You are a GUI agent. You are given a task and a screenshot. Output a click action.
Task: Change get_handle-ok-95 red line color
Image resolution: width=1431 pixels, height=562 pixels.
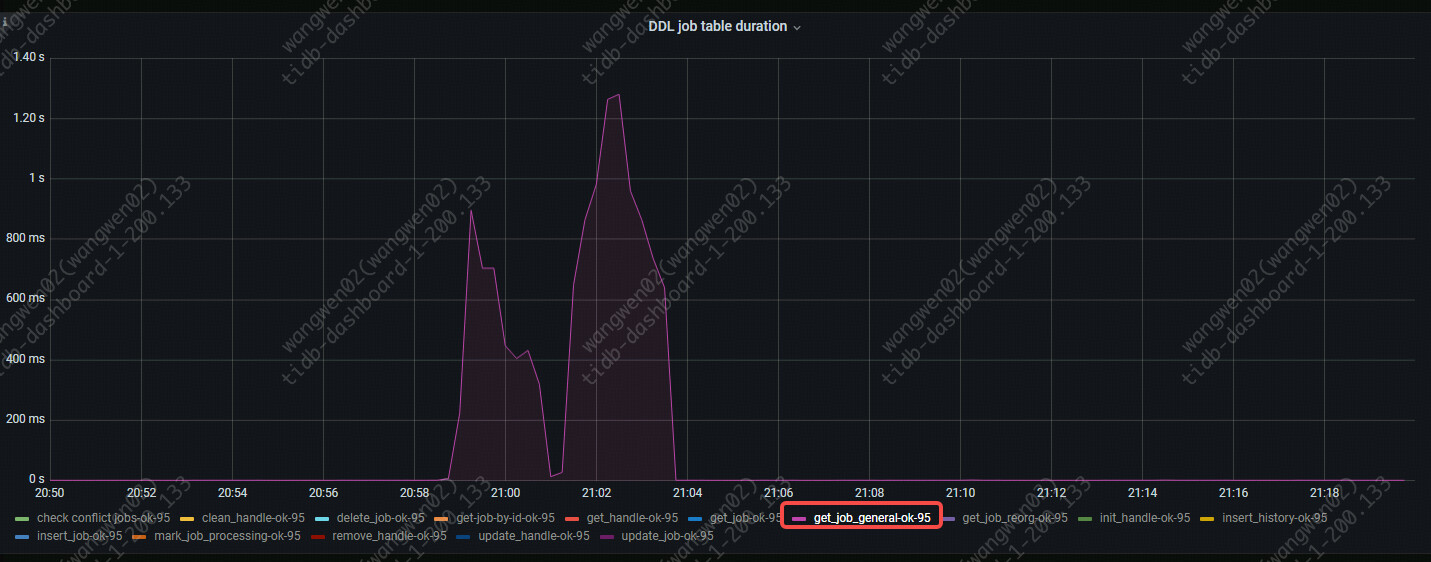click(x=572, y=518)
